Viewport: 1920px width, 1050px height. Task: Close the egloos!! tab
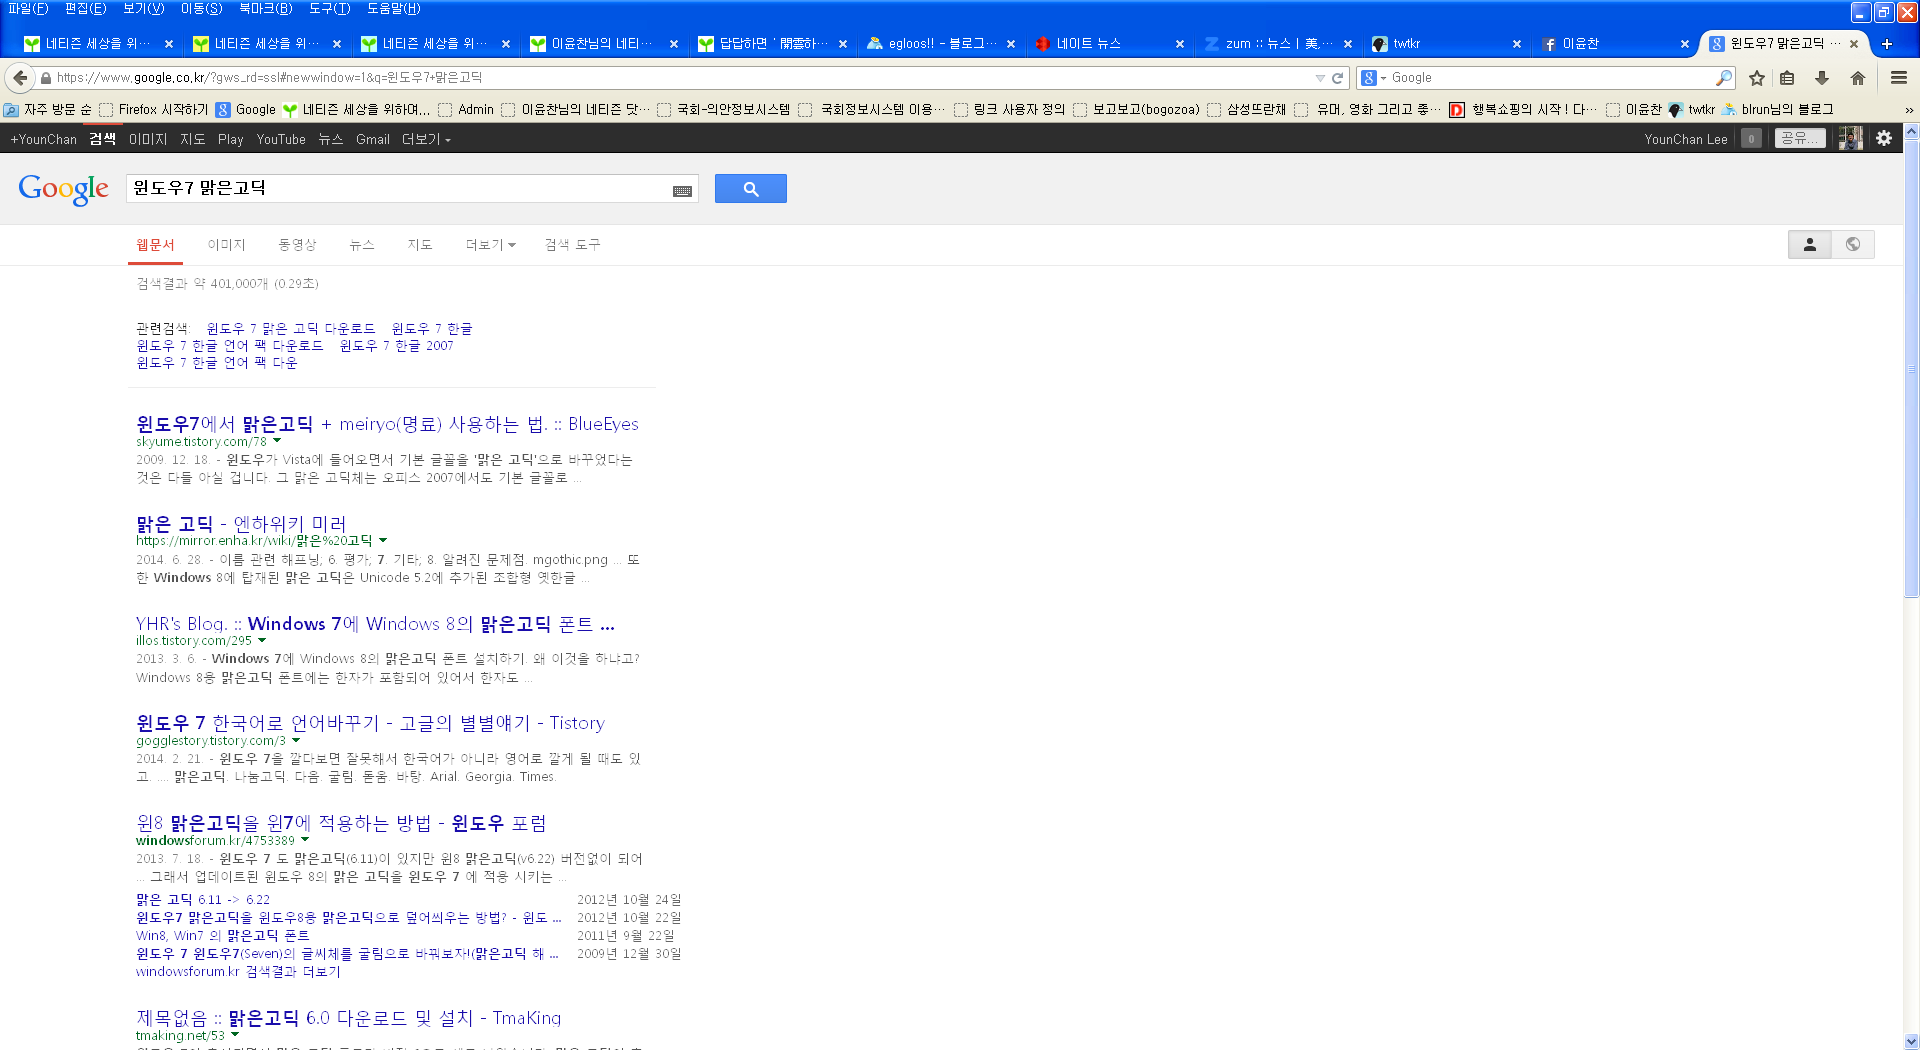click(1011, 44)
